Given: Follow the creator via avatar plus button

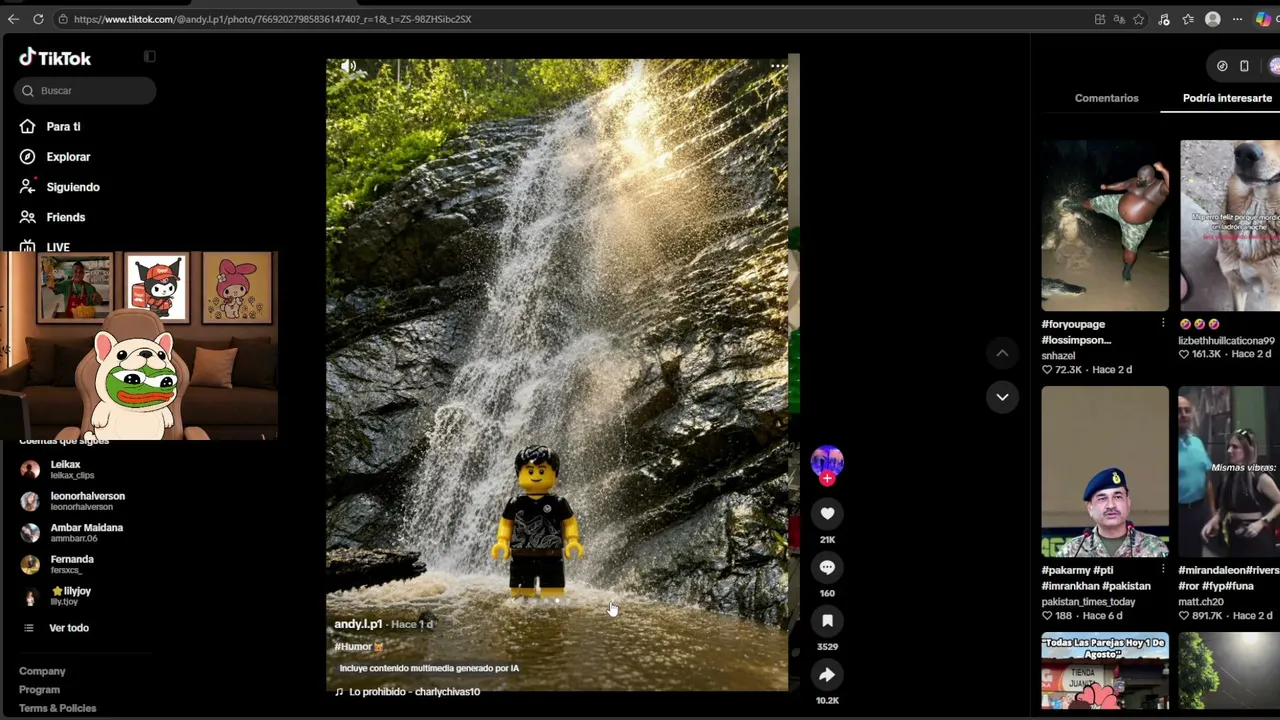Looking at the screenshot, I should click(x=827, y=478).
